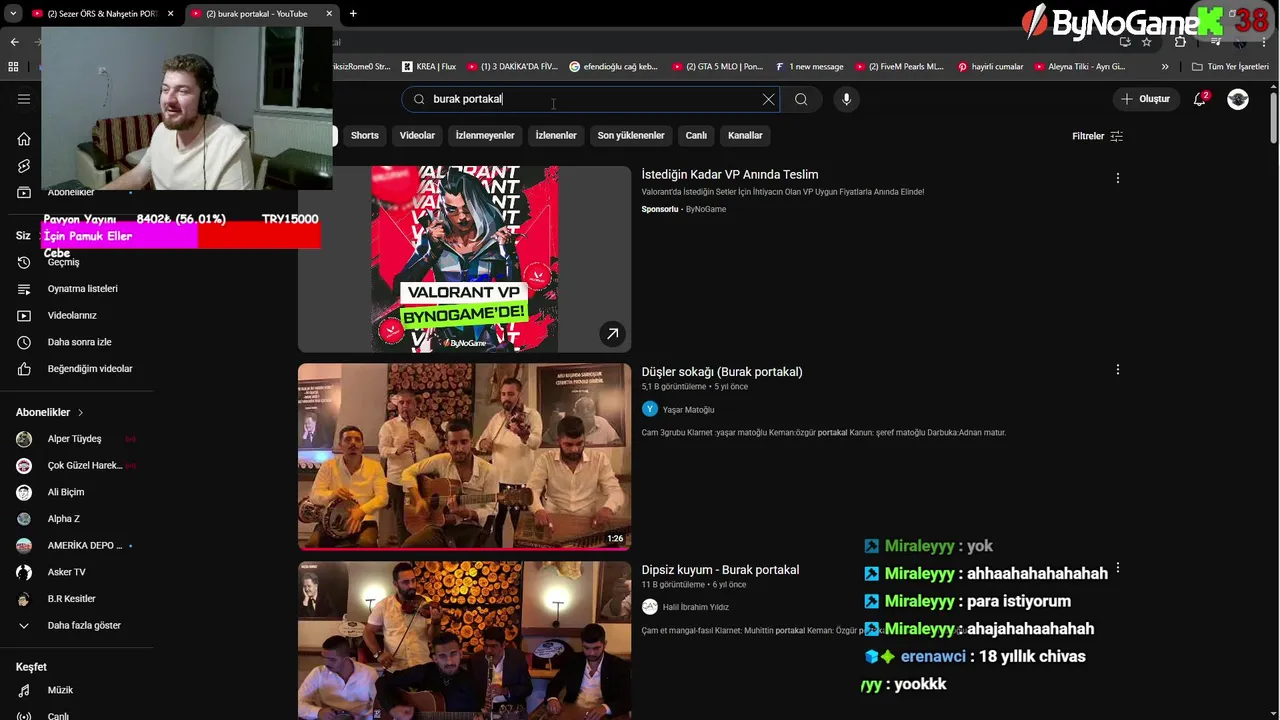Open 'İstediğin Kadar VP Anında Teslim' ad title
The height and width of the screenshot is (720, 1280).
(730, 174)
